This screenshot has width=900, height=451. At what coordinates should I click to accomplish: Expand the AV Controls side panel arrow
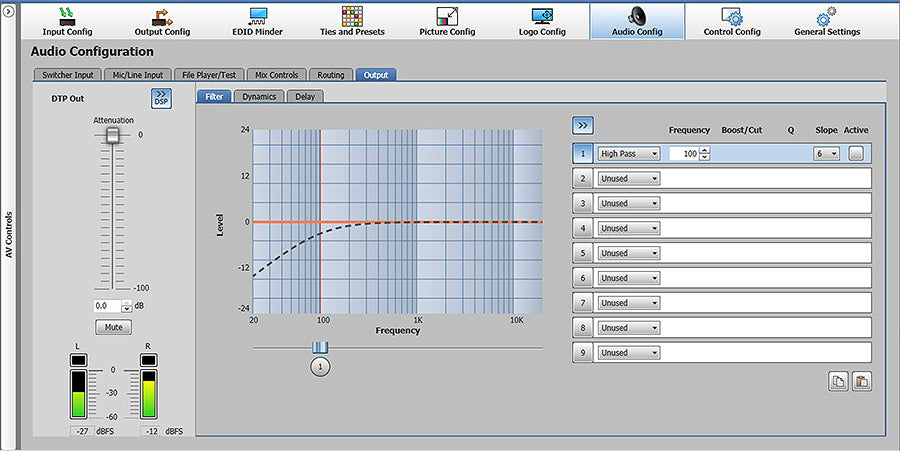tap(9, 11)
